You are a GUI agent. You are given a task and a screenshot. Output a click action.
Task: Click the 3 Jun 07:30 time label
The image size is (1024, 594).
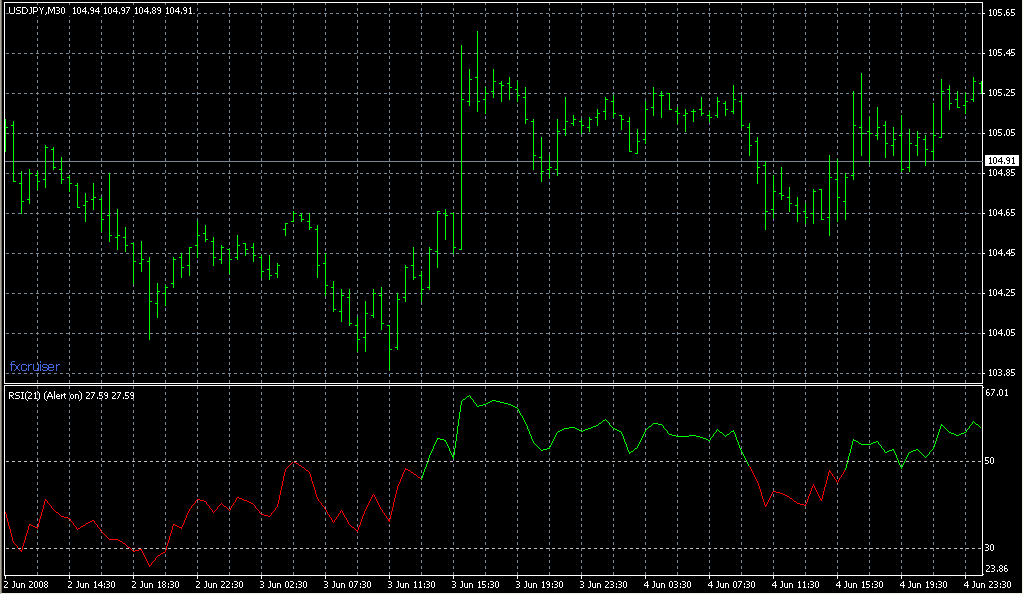point(347,585)
